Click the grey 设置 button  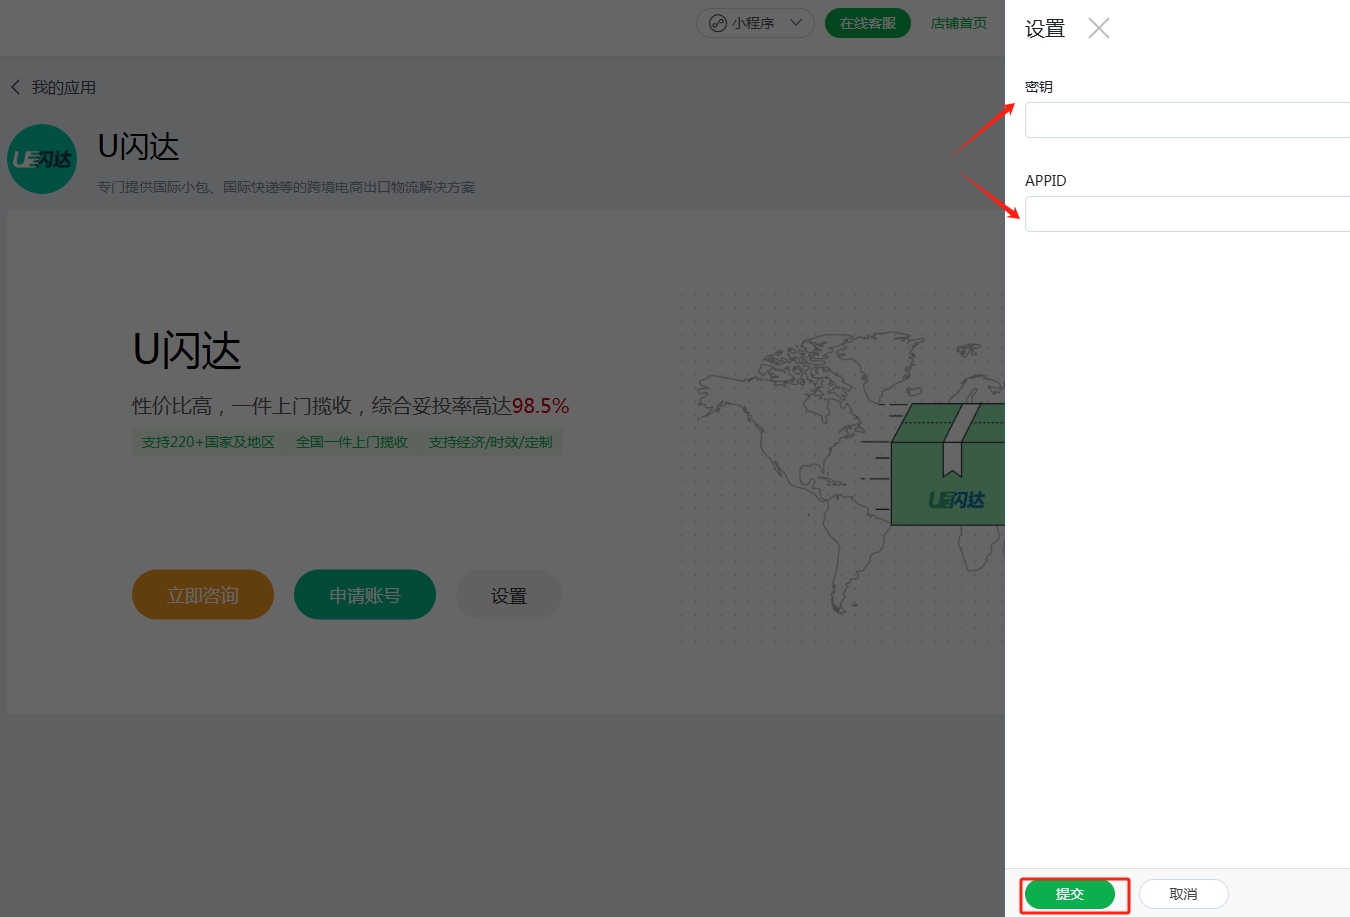(x=509, y=595)
